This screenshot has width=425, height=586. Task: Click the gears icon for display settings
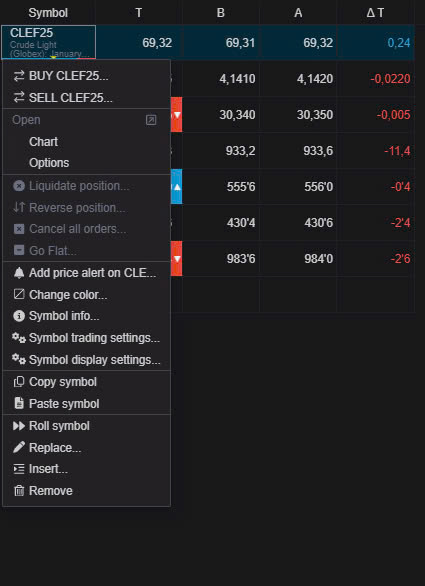(x=19, y=360)
